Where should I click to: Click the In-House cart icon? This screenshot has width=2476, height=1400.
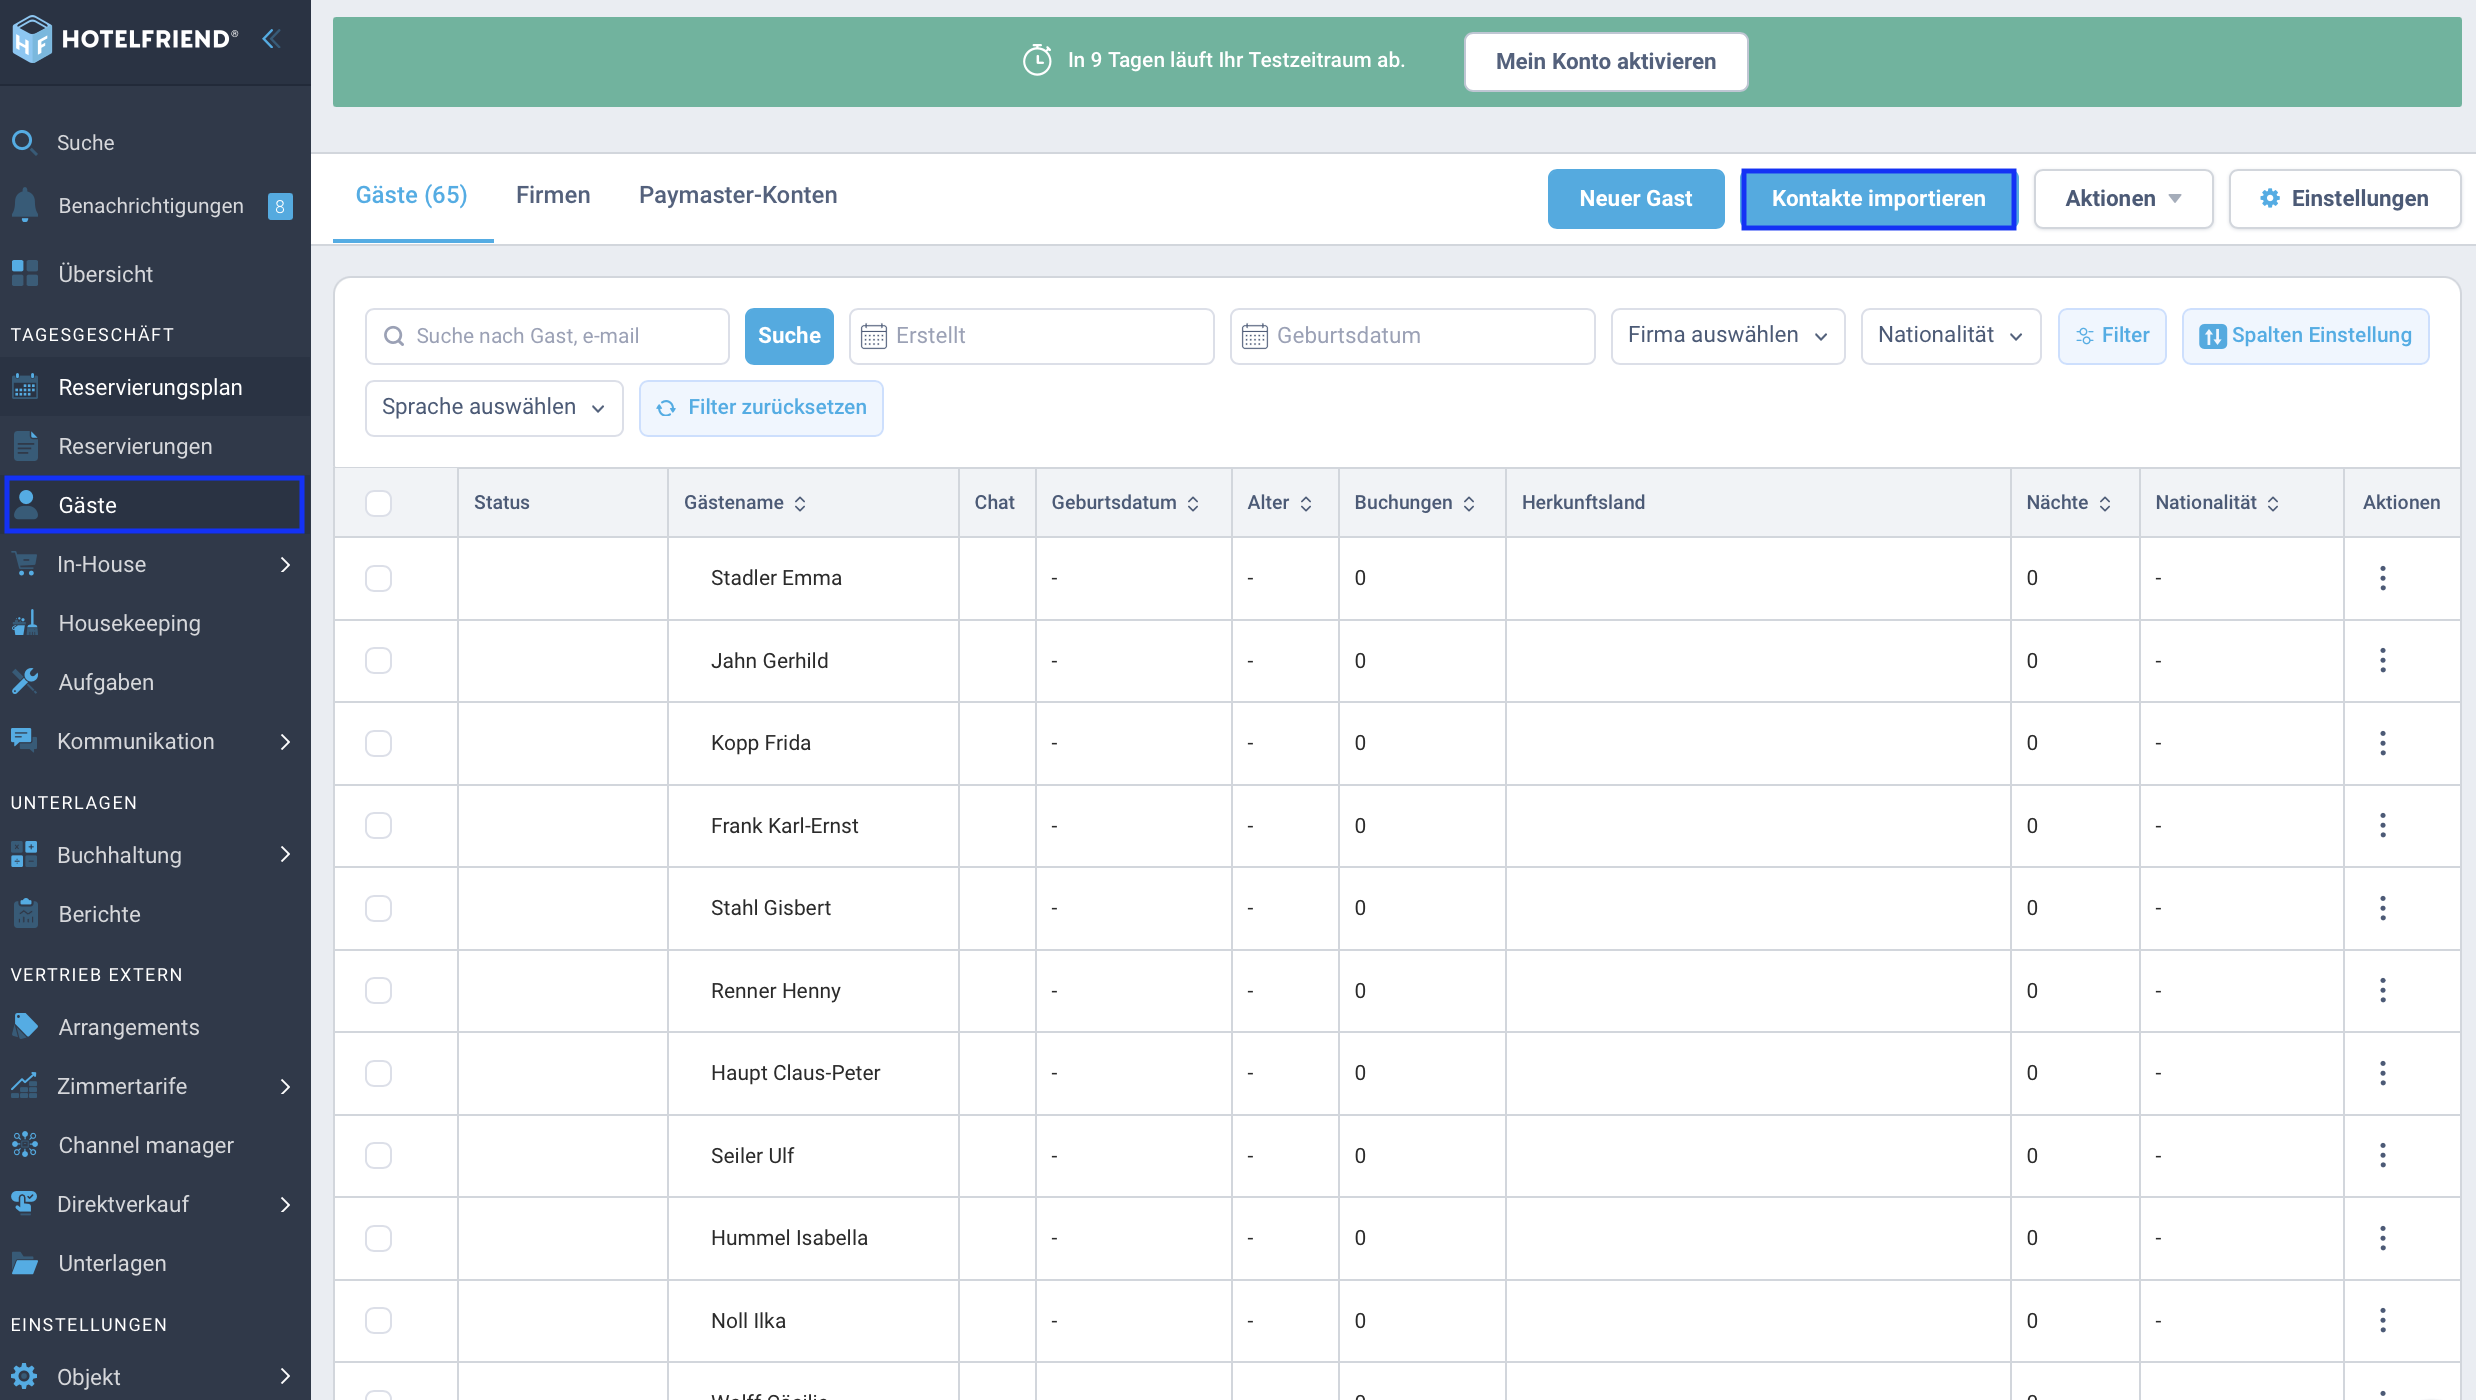click(x=25, y=564)
